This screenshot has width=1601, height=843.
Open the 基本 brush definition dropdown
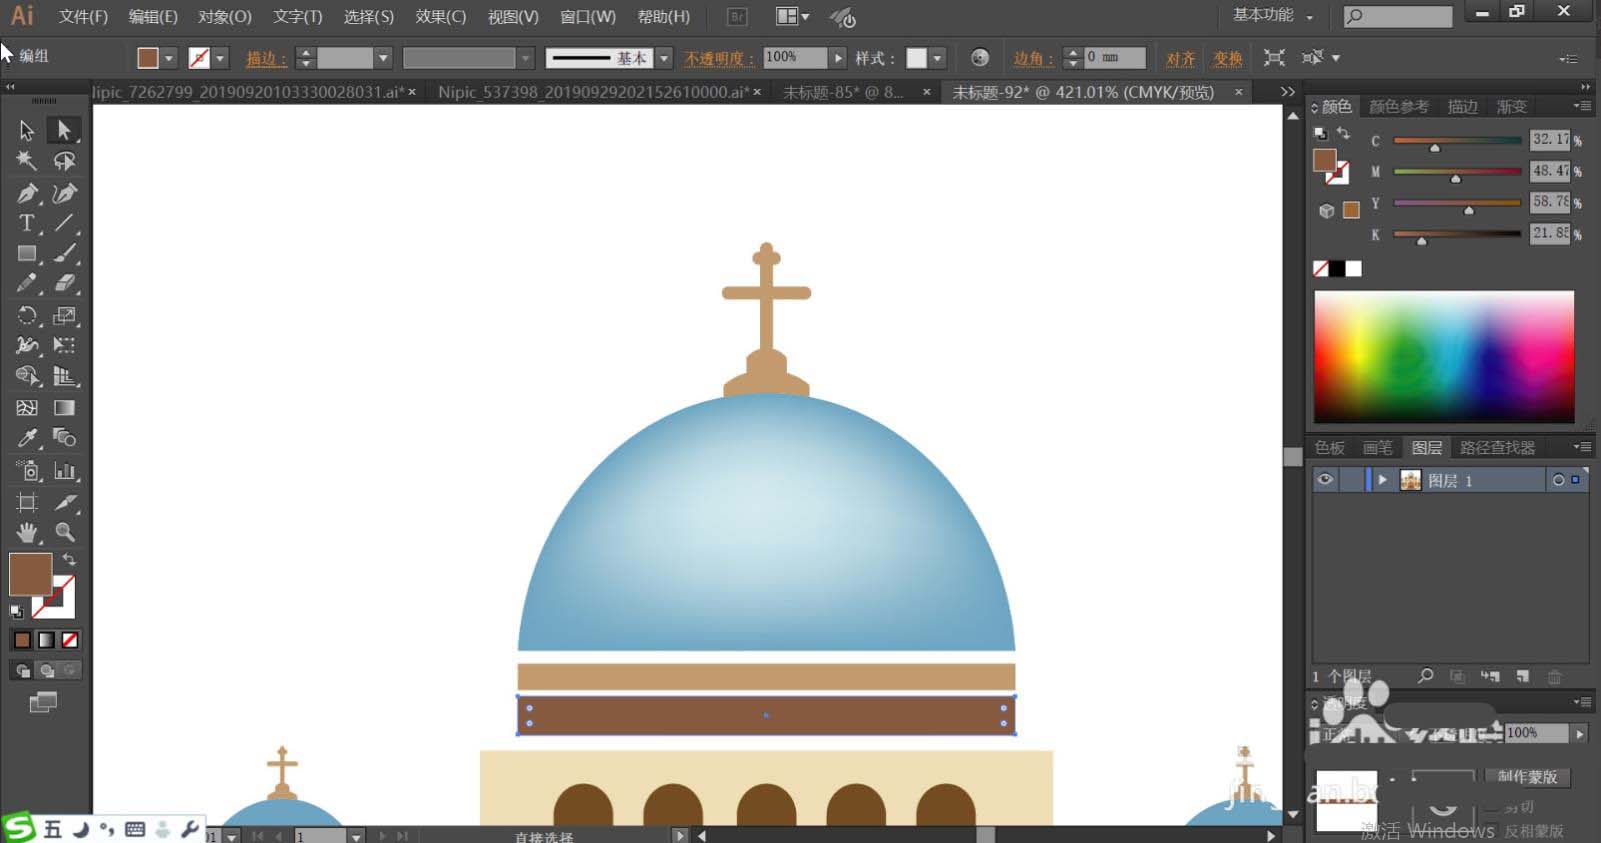[664, 58]
